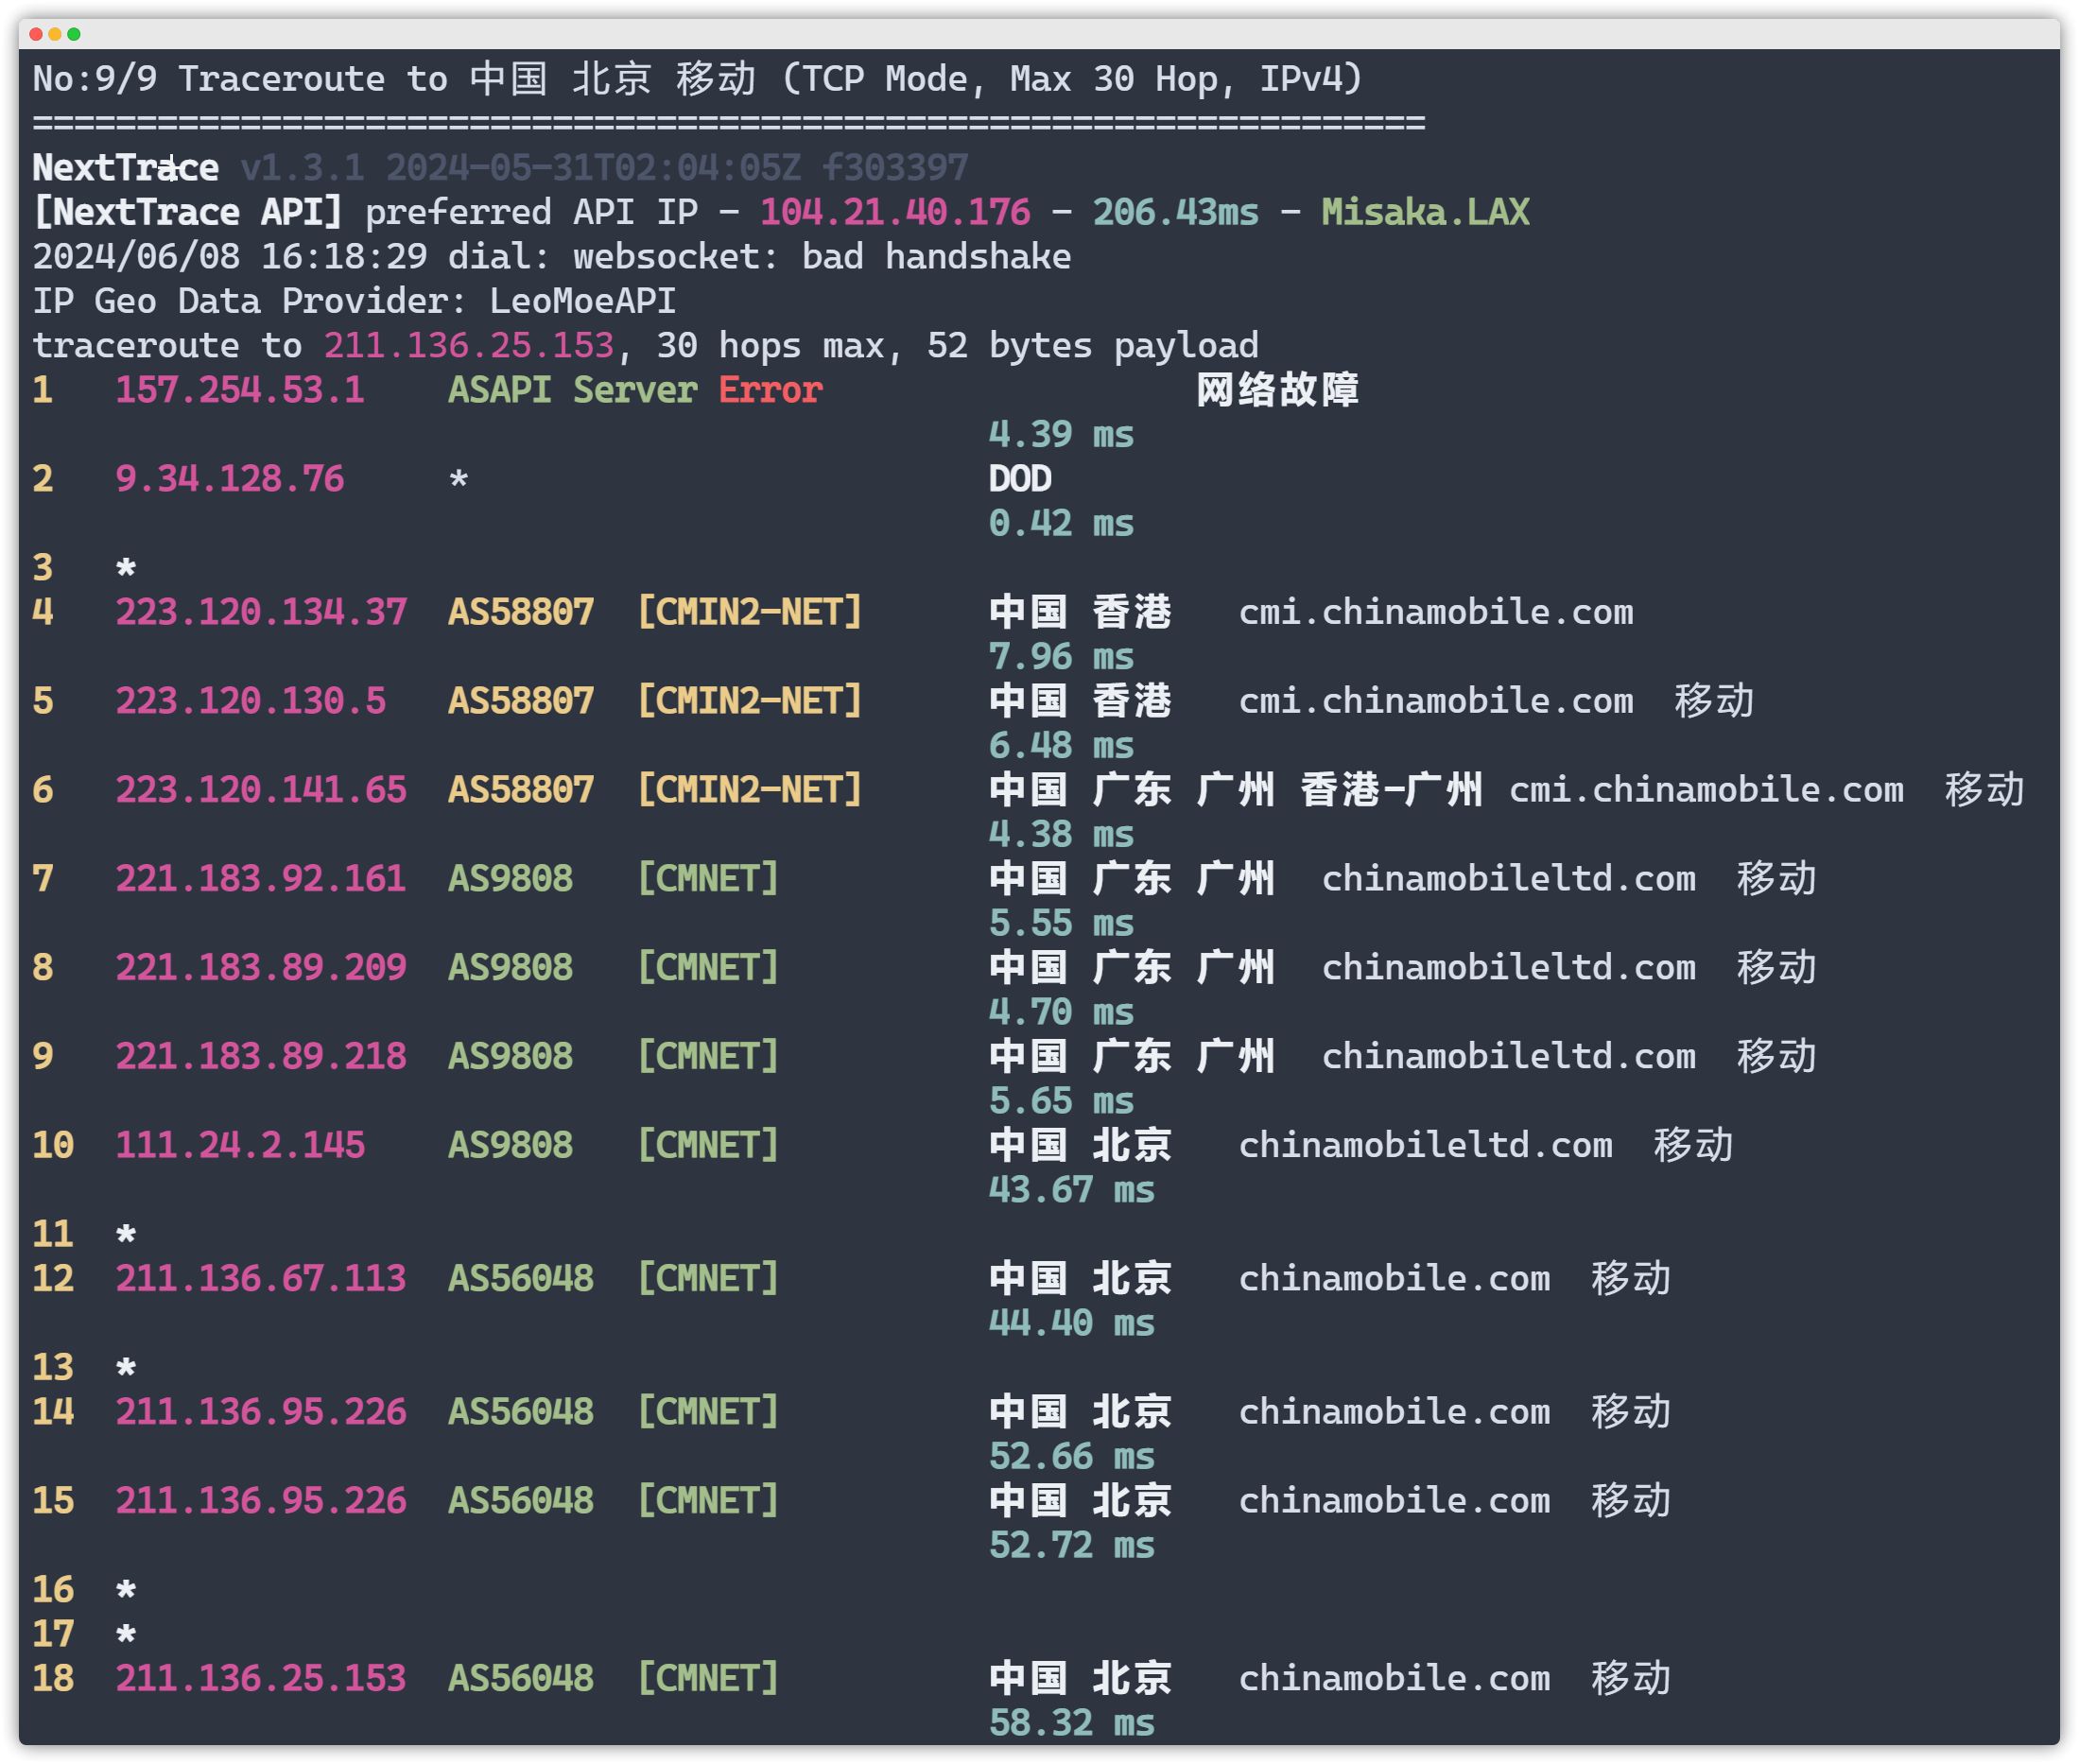This screenshot has width=2079, height=1764.
Task: Click the 52.66 ms latency value
Action: pyautogui.click(x=1071, y=1456)
